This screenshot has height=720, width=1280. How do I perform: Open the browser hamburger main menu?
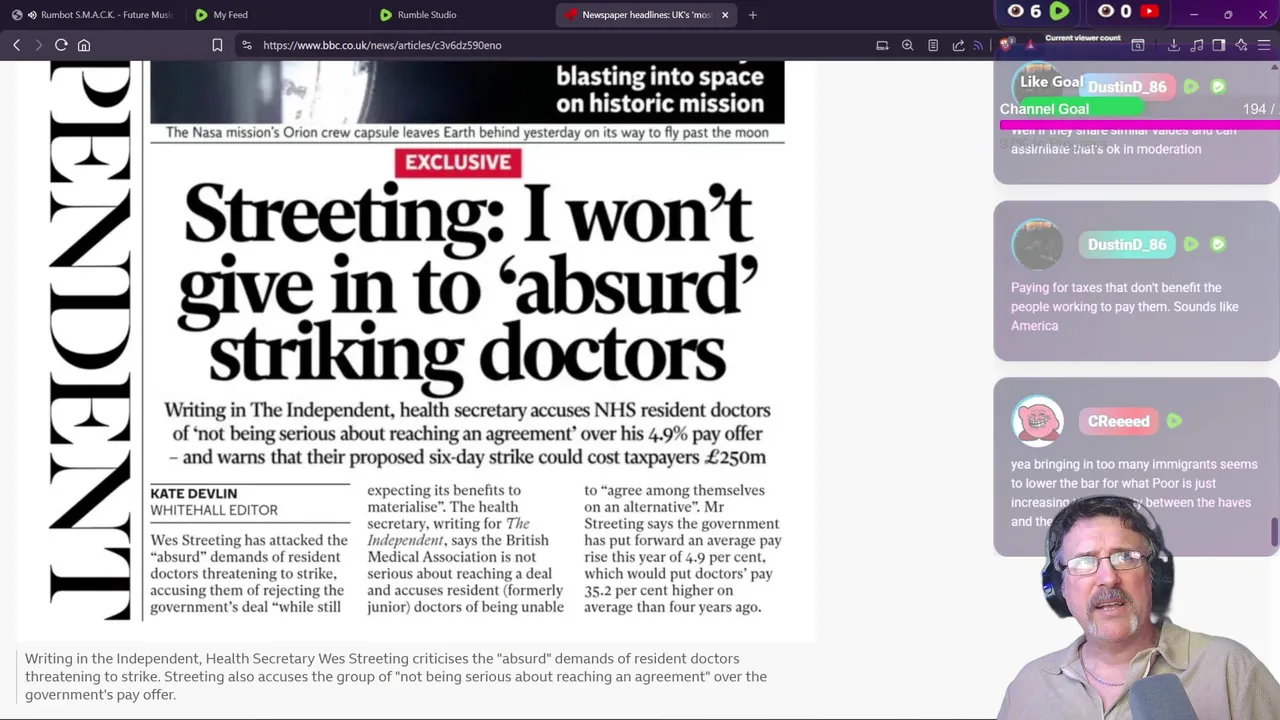1264,45
